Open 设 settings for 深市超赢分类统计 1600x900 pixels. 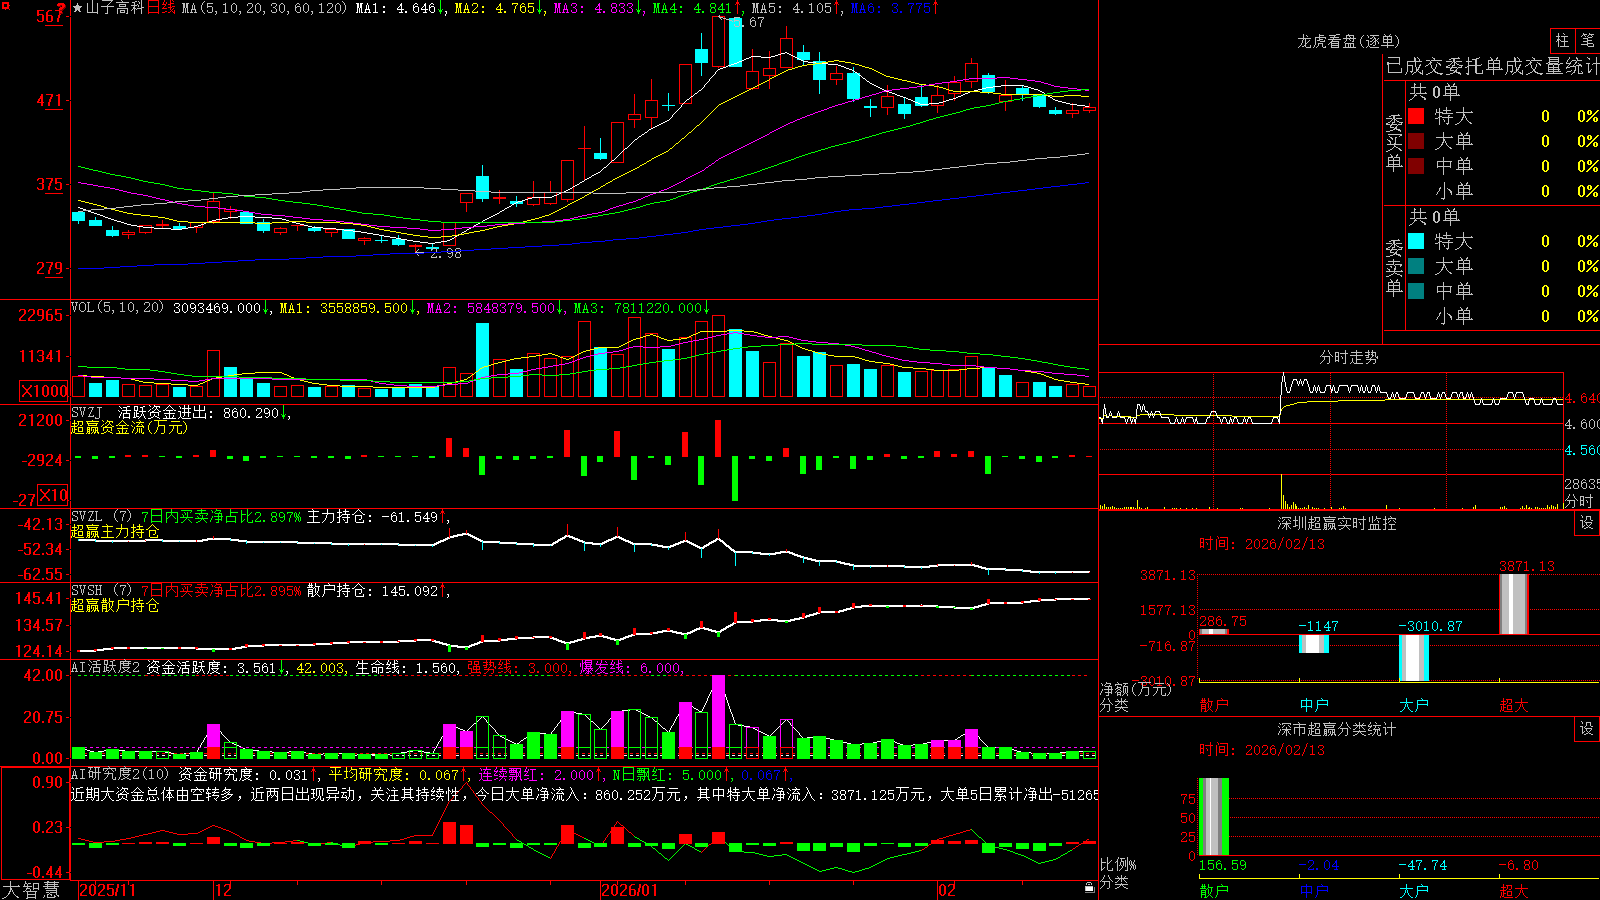coord(1587,729)
